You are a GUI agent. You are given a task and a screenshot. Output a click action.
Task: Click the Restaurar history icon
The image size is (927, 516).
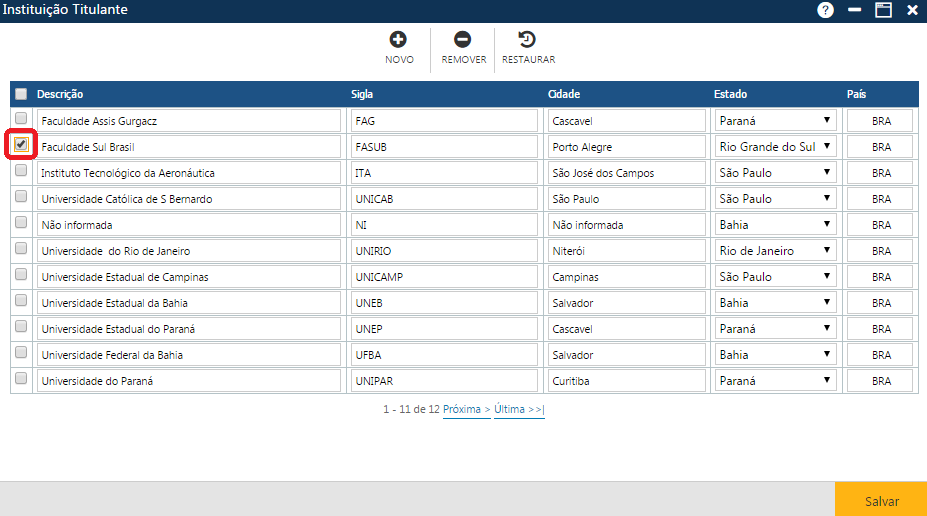click(x=527, y=40)
